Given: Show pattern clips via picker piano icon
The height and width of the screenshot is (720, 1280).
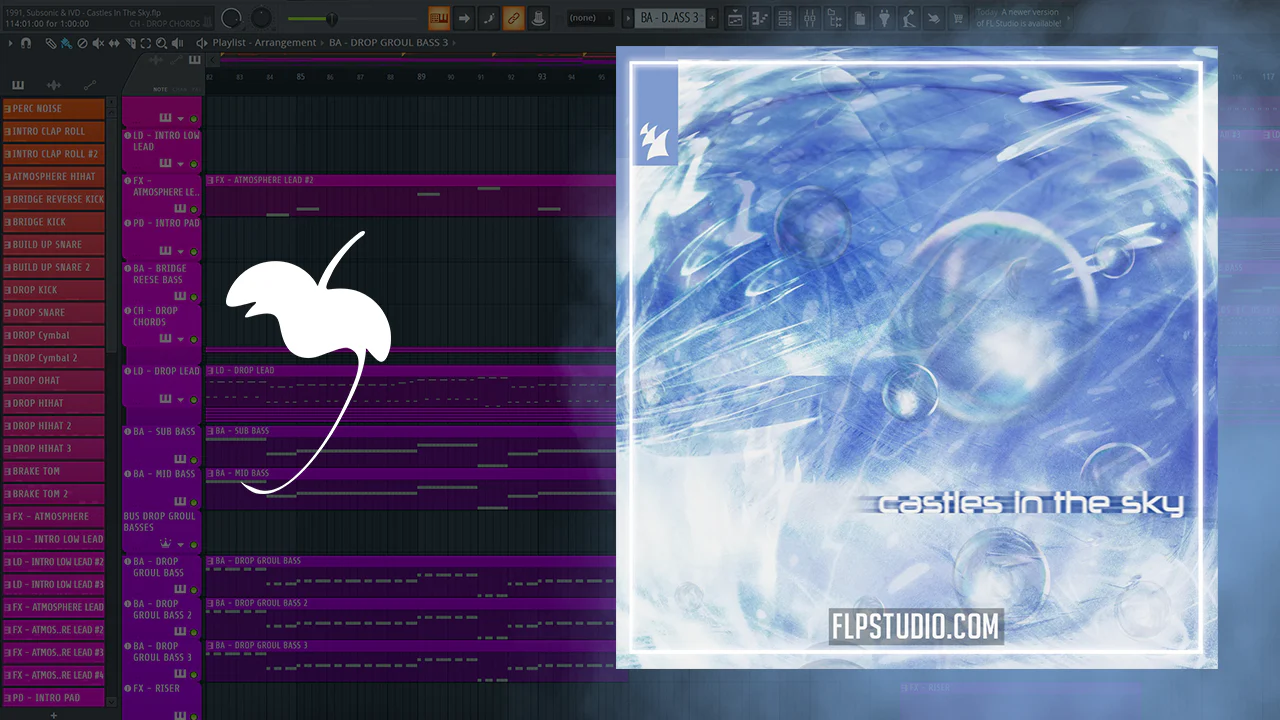Looking at the screenshot, I should (x=19, y=85).
